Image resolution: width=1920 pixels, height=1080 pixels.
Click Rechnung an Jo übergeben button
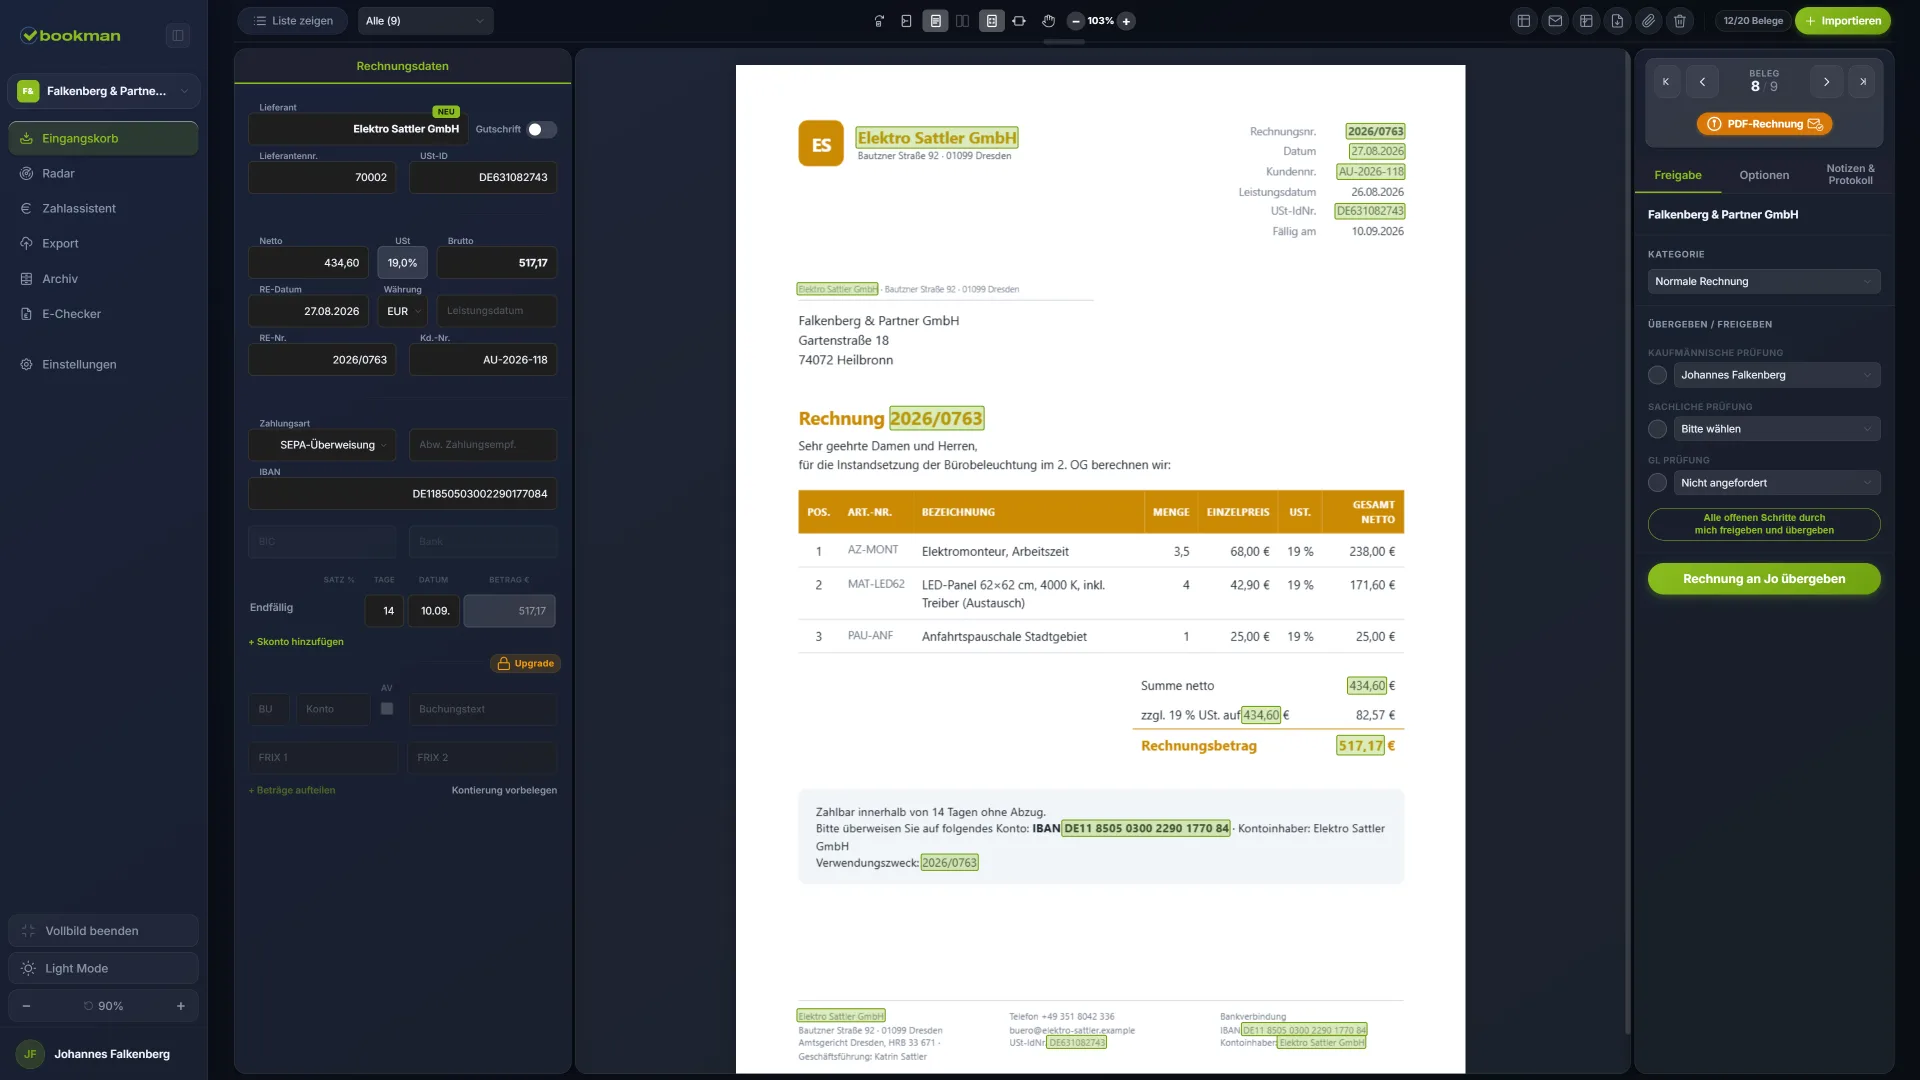click(x=1764, y=579)
